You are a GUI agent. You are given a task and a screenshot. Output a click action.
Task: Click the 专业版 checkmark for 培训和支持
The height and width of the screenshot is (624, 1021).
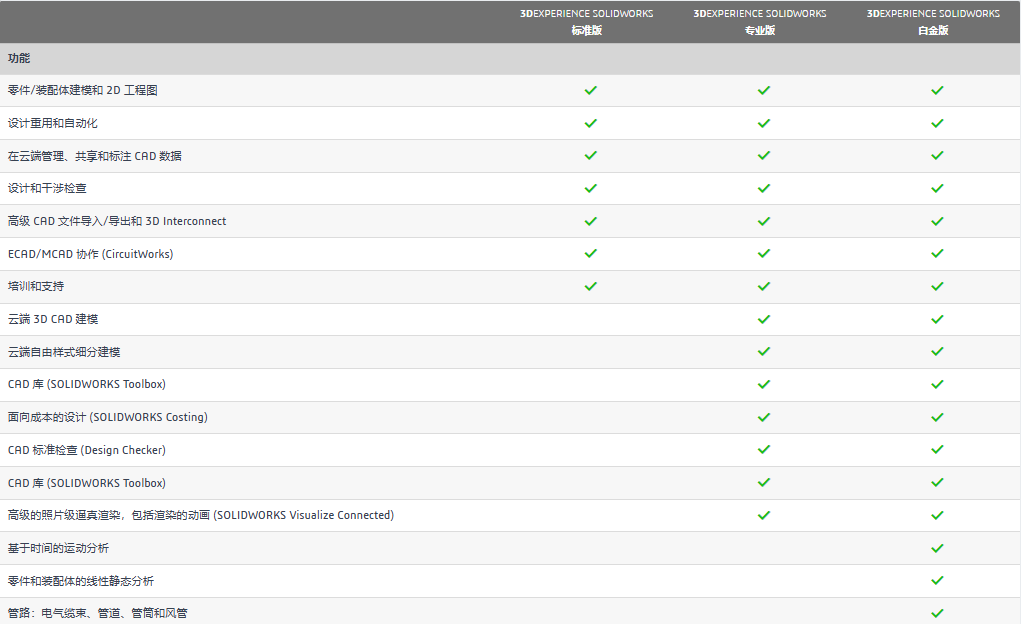pyautogui.click(x=764, y=287)
